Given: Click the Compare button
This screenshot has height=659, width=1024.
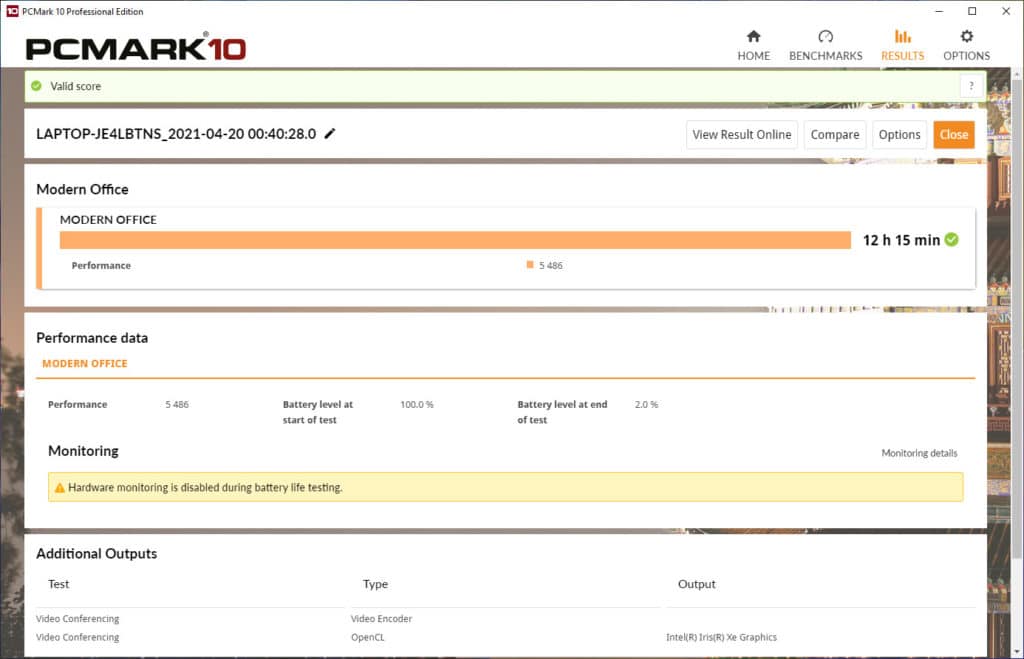Looking at the screenshot, I should click(835, 135).
